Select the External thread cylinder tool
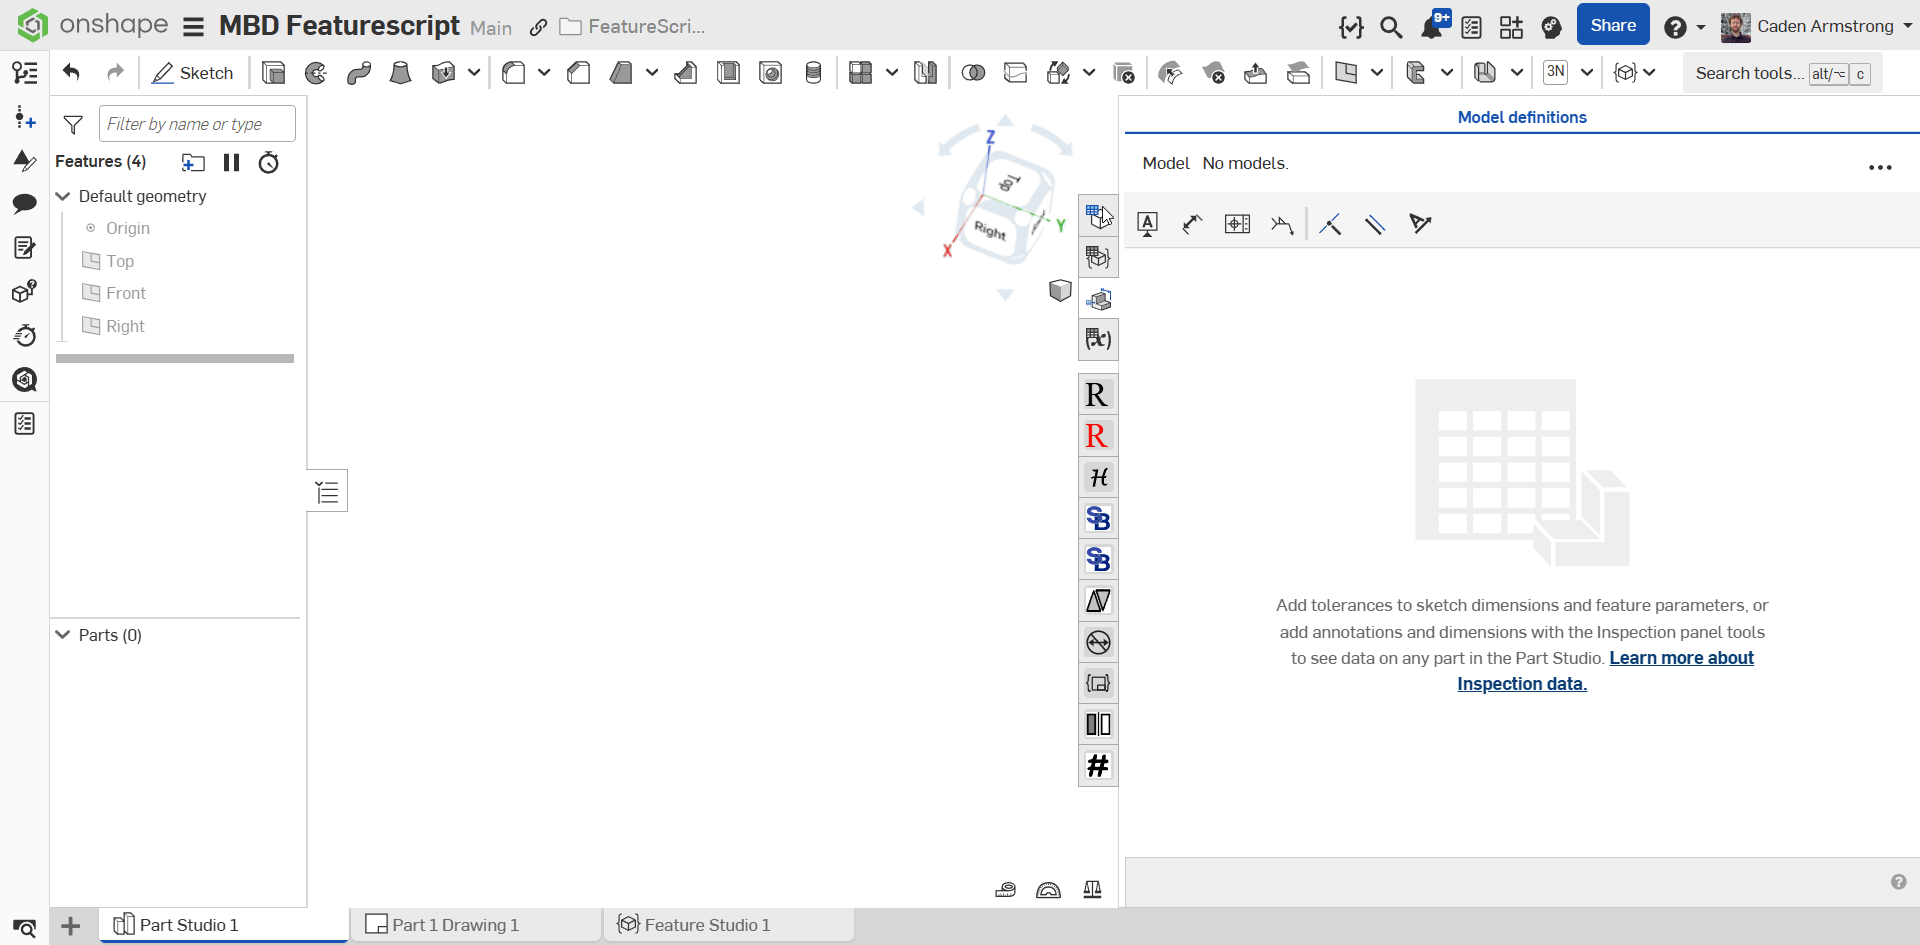This screenshot has height=945, width=1920. tap(814, 73)
